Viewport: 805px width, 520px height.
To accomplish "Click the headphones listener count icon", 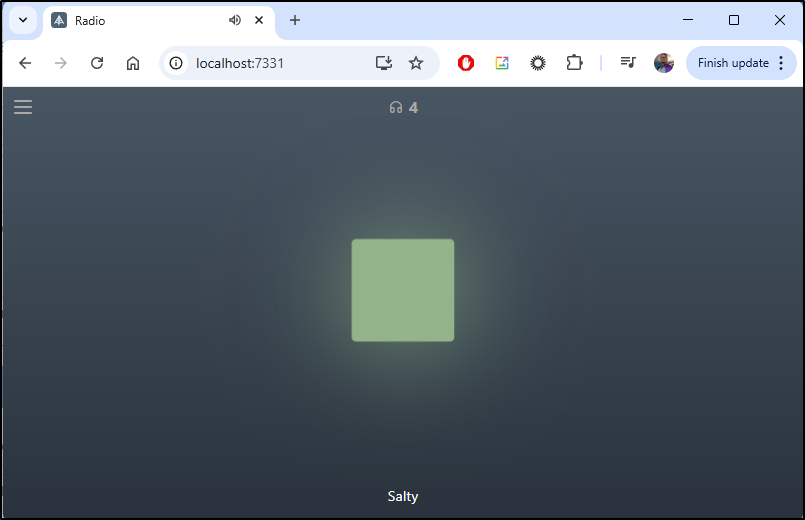I will tap(396, 108).
